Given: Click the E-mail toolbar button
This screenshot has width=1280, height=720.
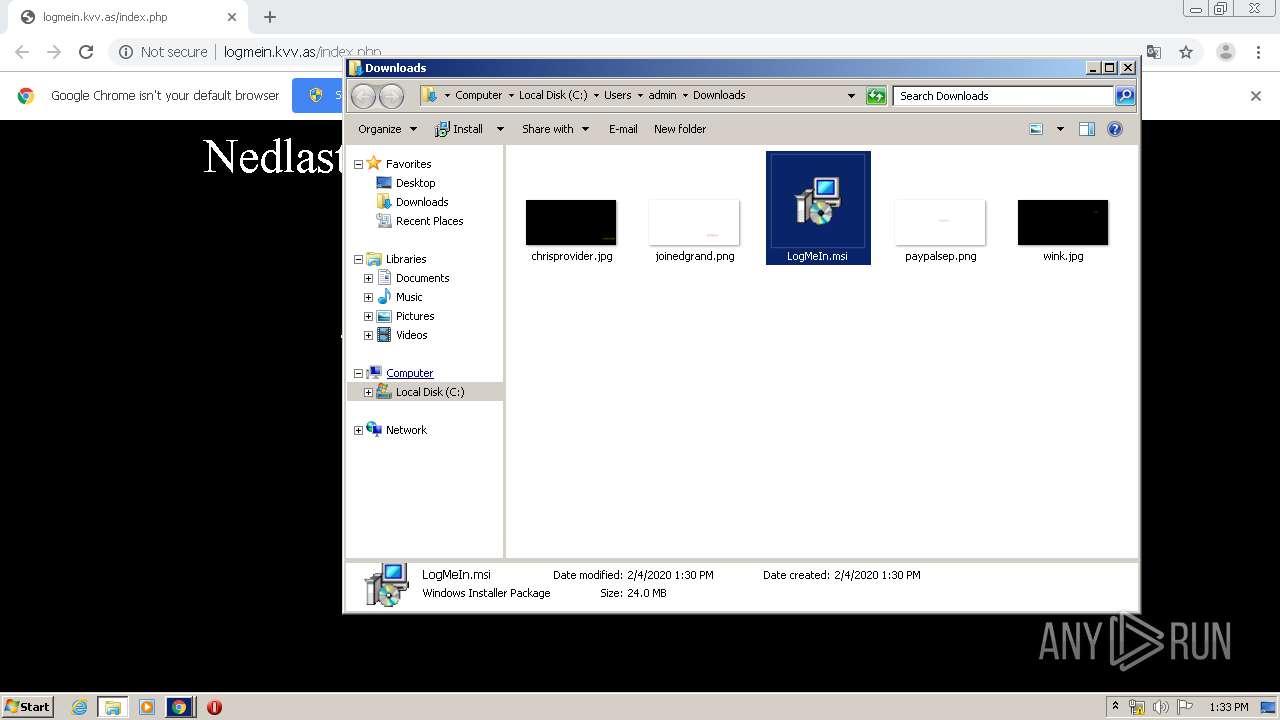Looking at the screenshot, I should (623, 129).
